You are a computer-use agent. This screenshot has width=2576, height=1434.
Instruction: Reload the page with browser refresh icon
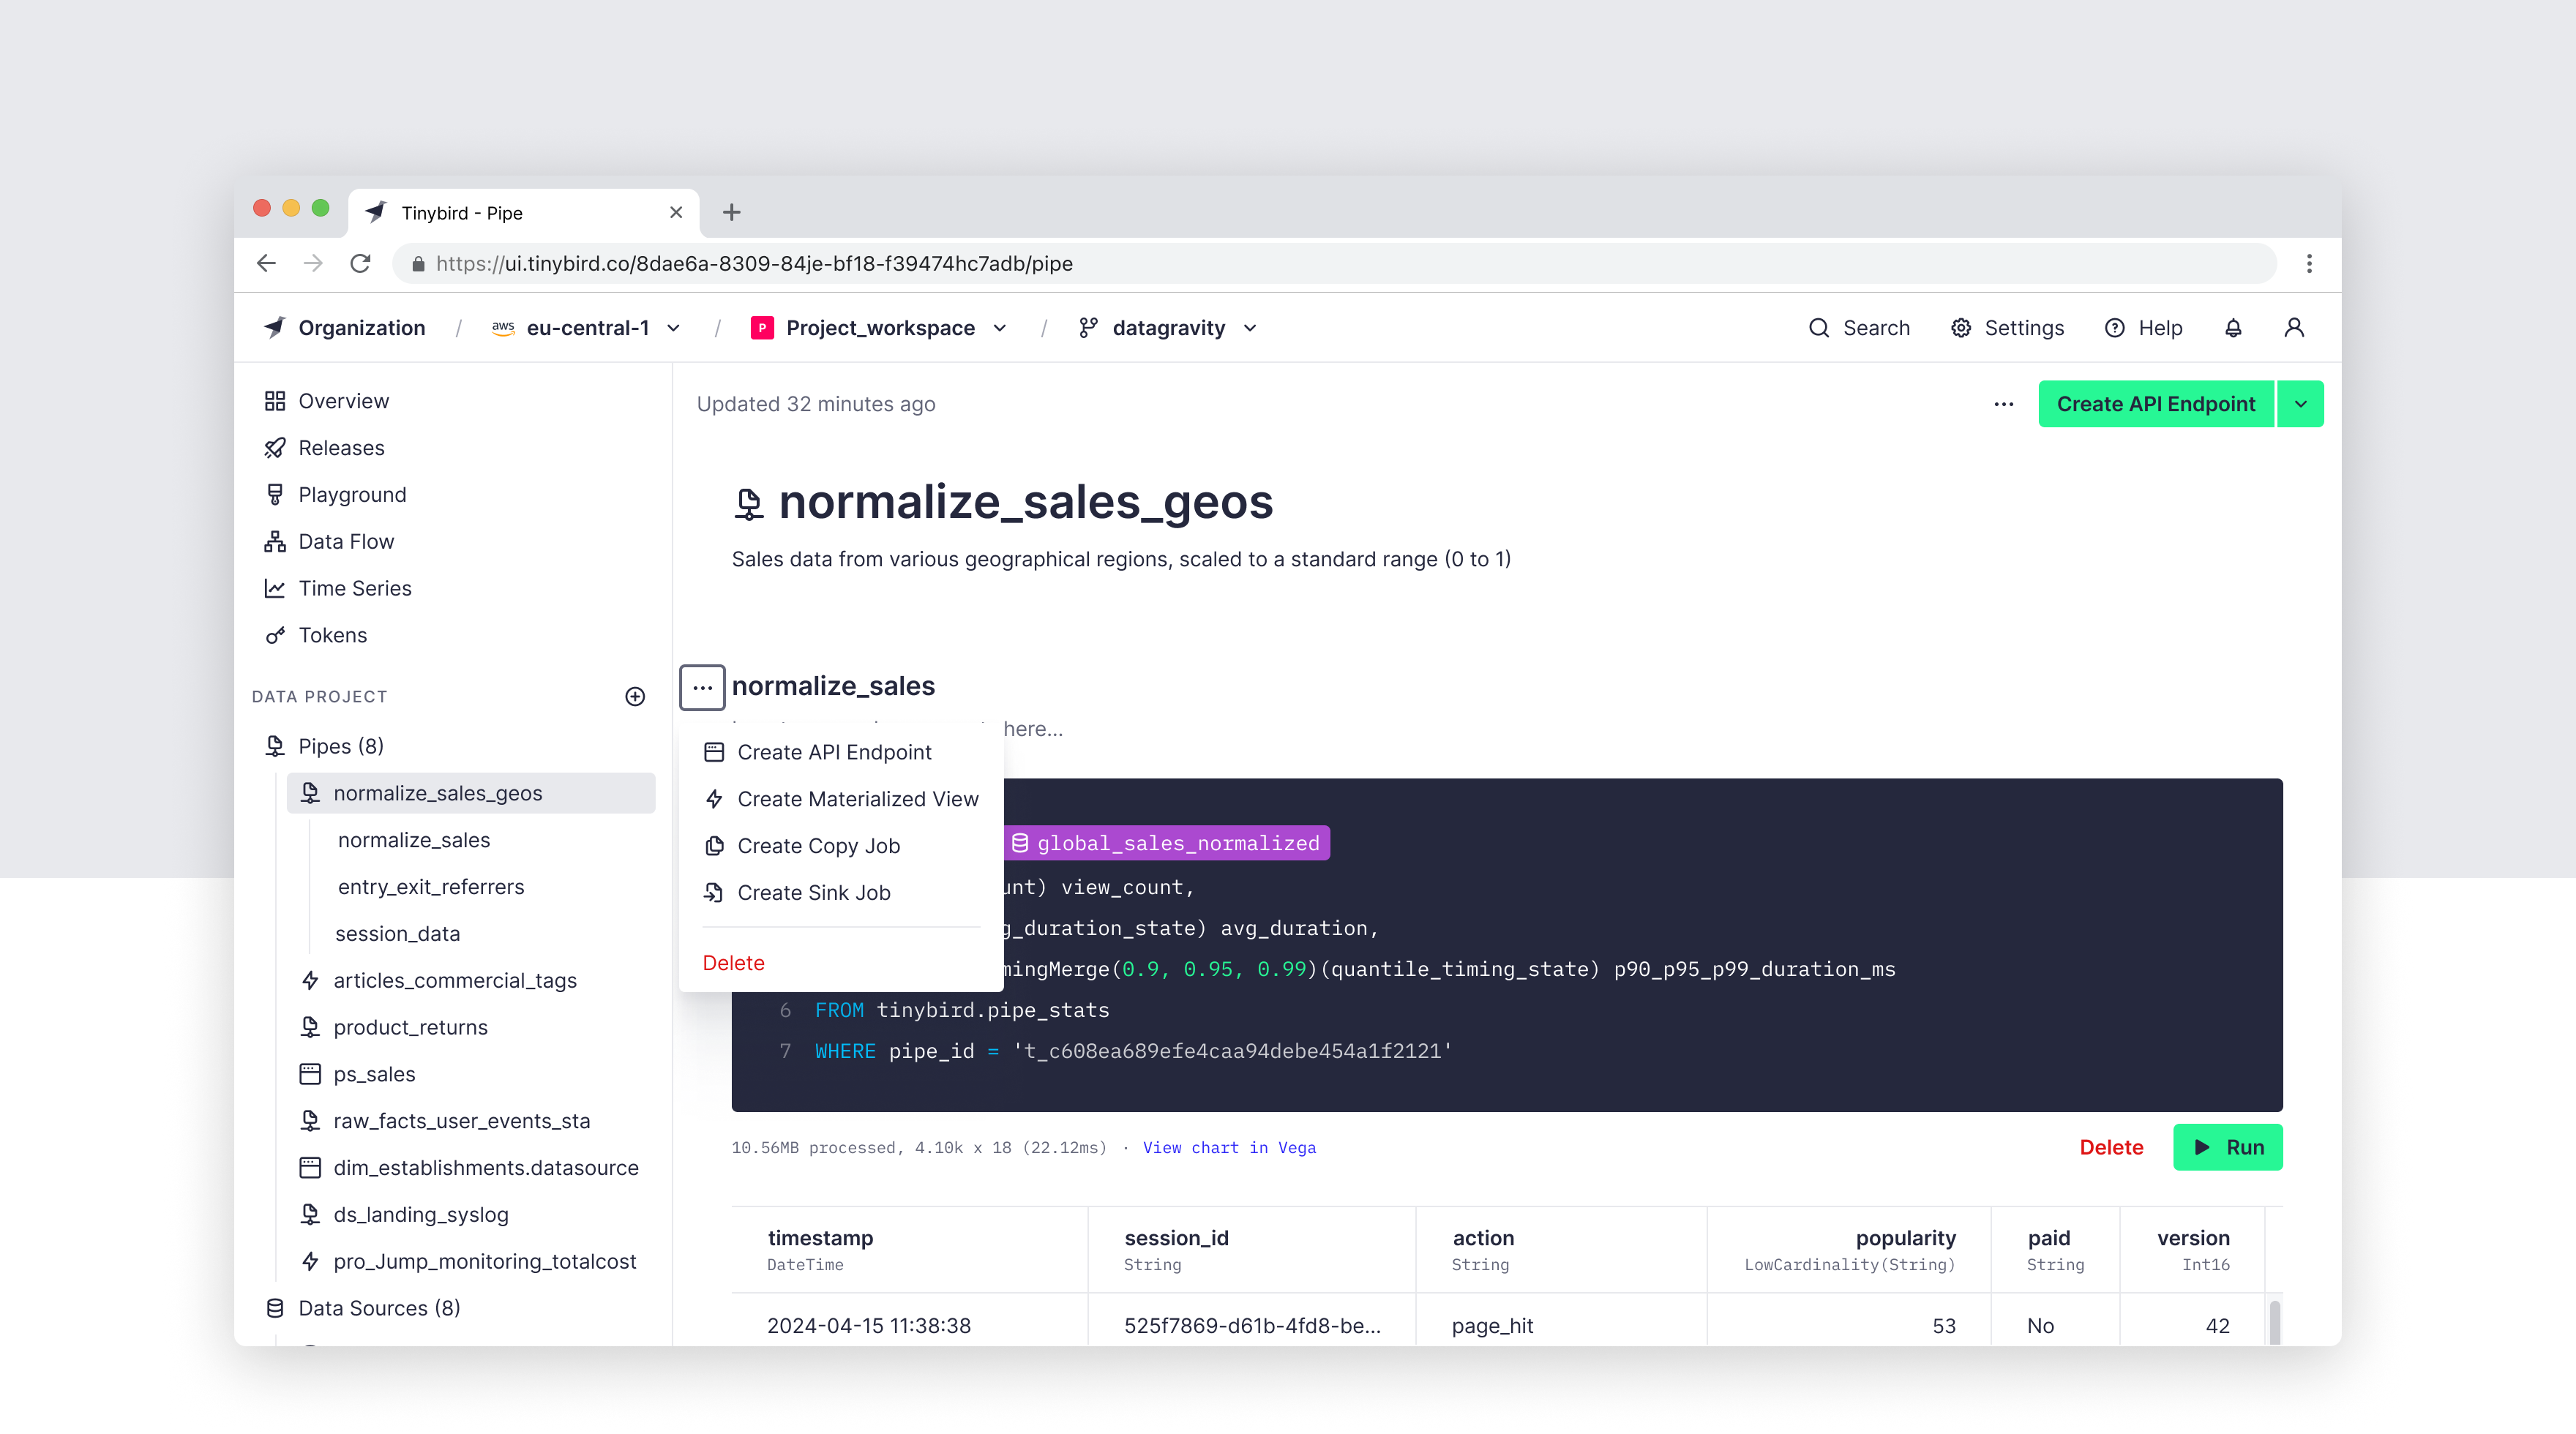(x=360, y=264)
